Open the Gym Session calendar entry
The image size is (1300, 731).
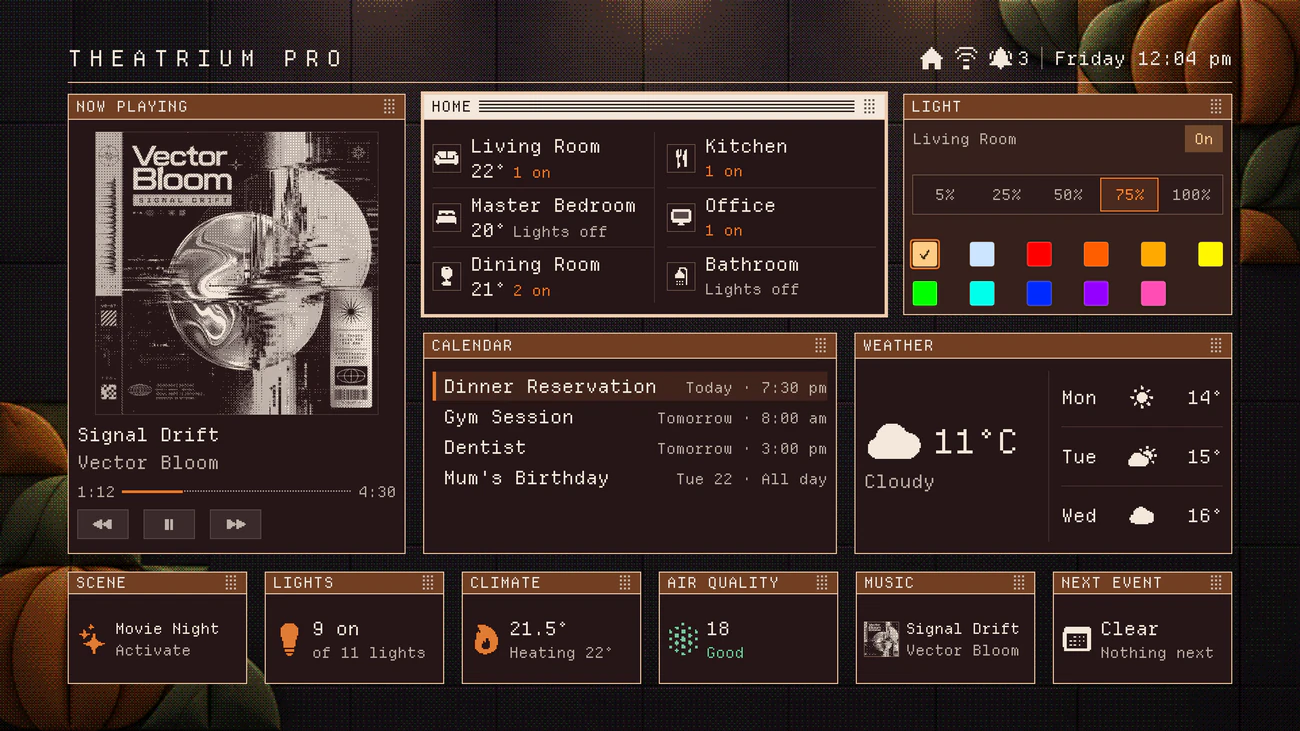tap(630, 418)
